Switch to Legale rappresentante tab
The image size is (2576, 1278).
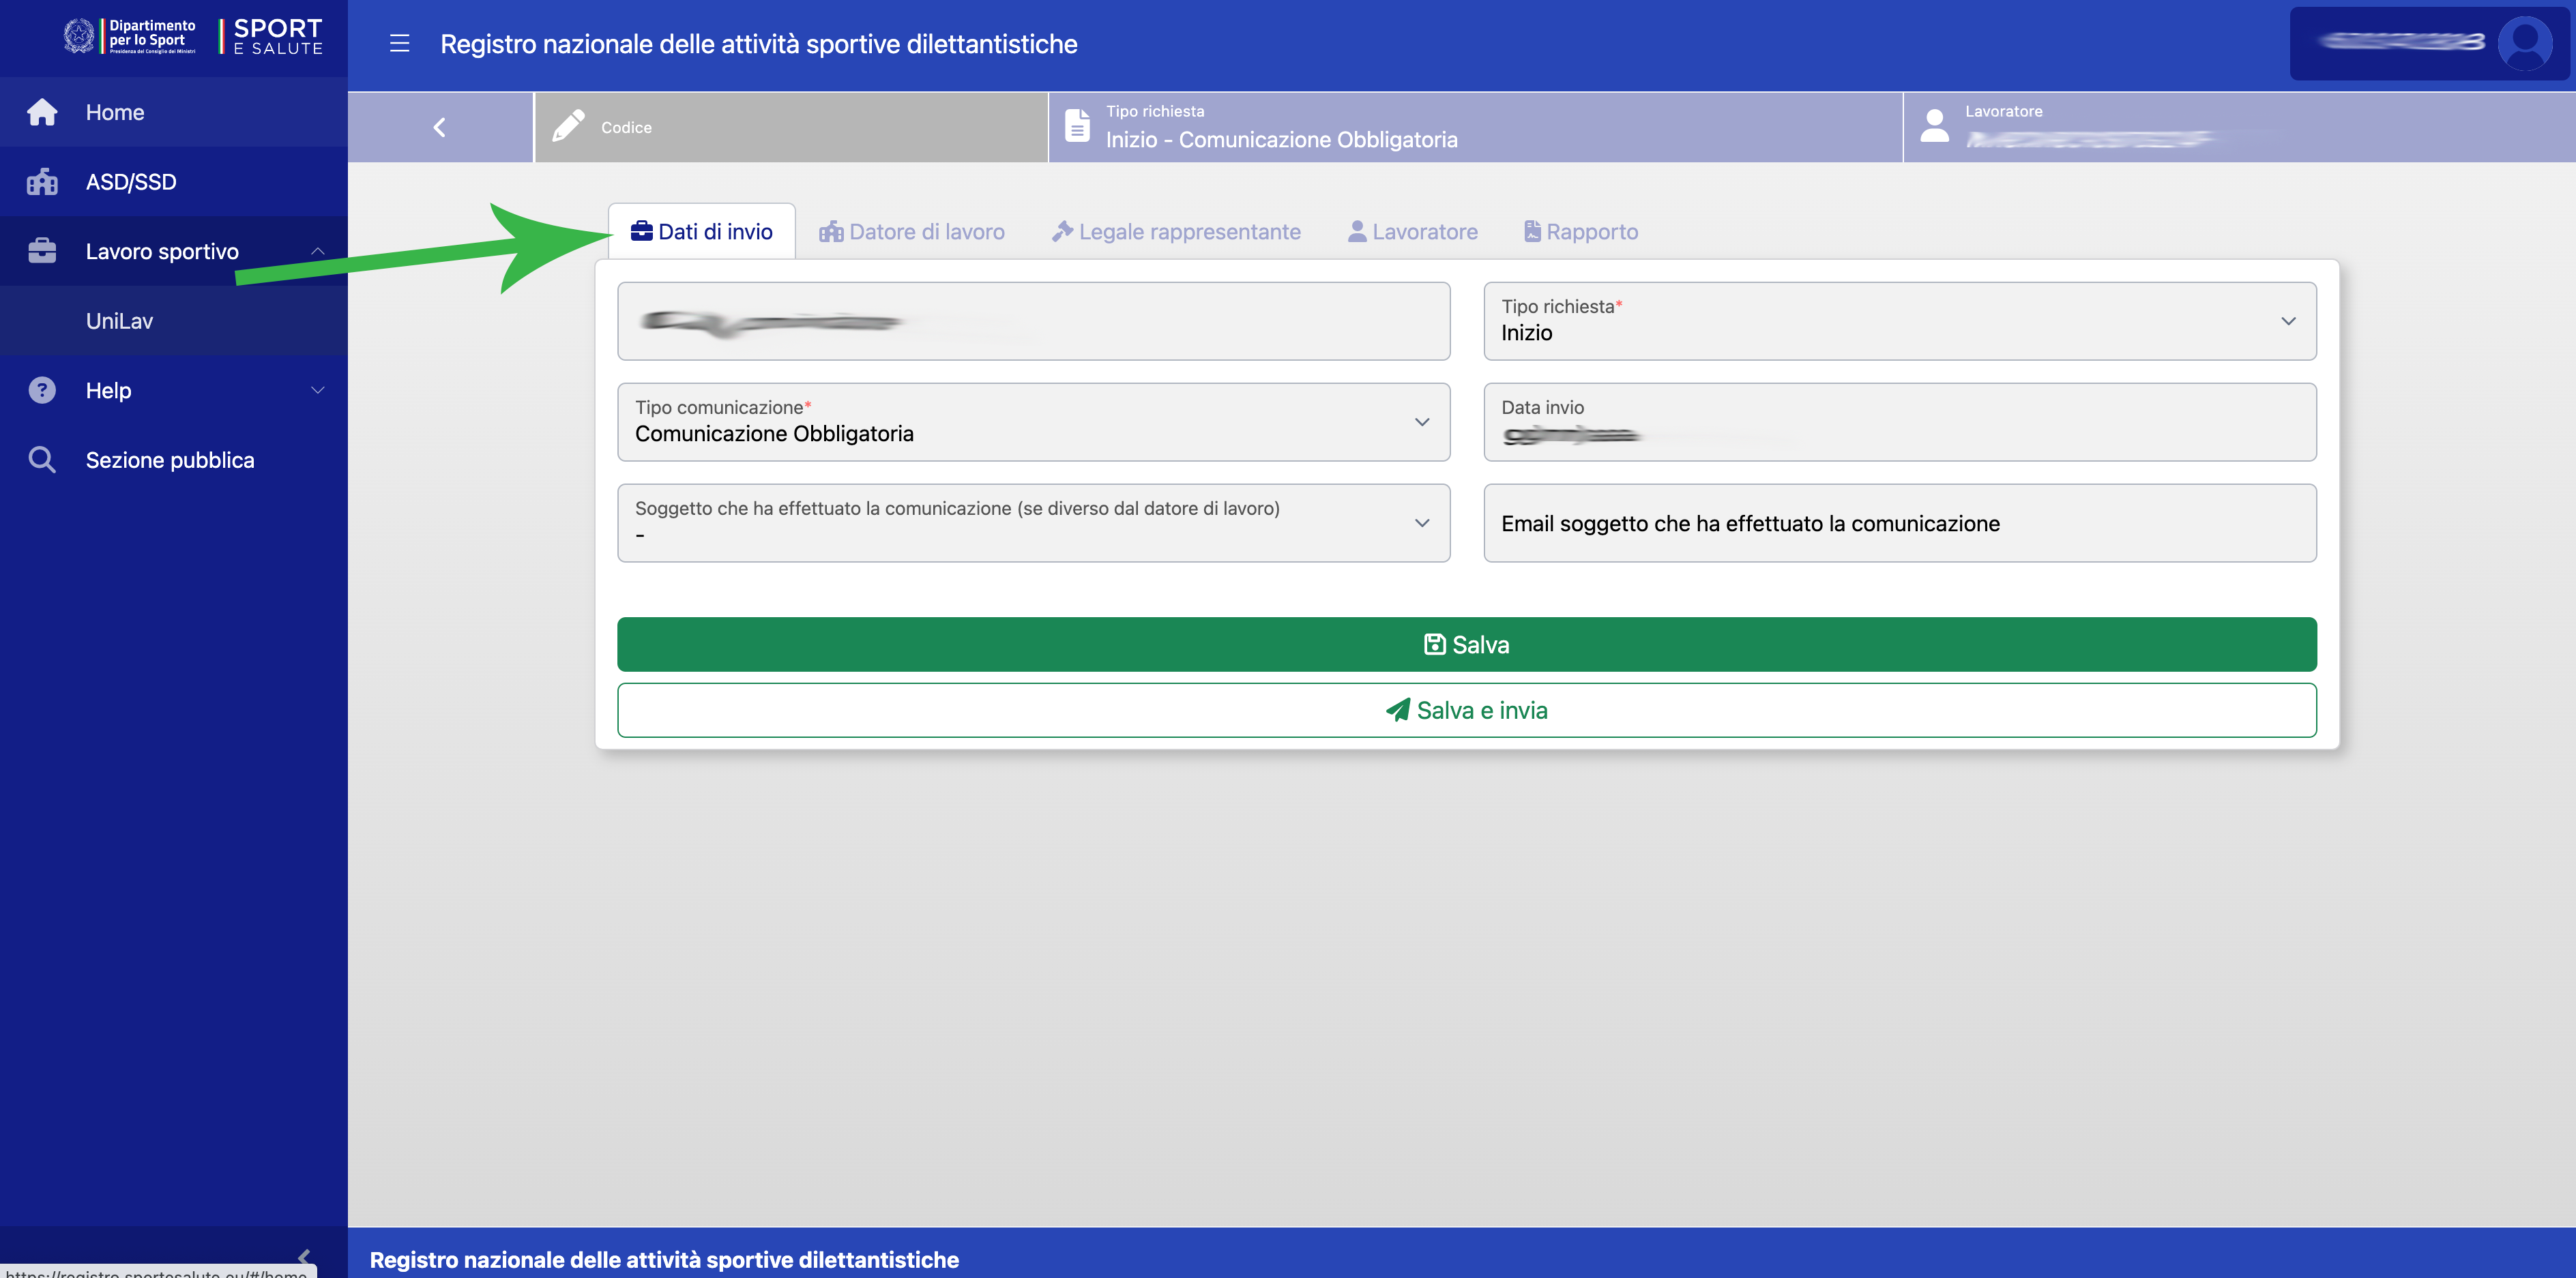[x=1176, y=232]
